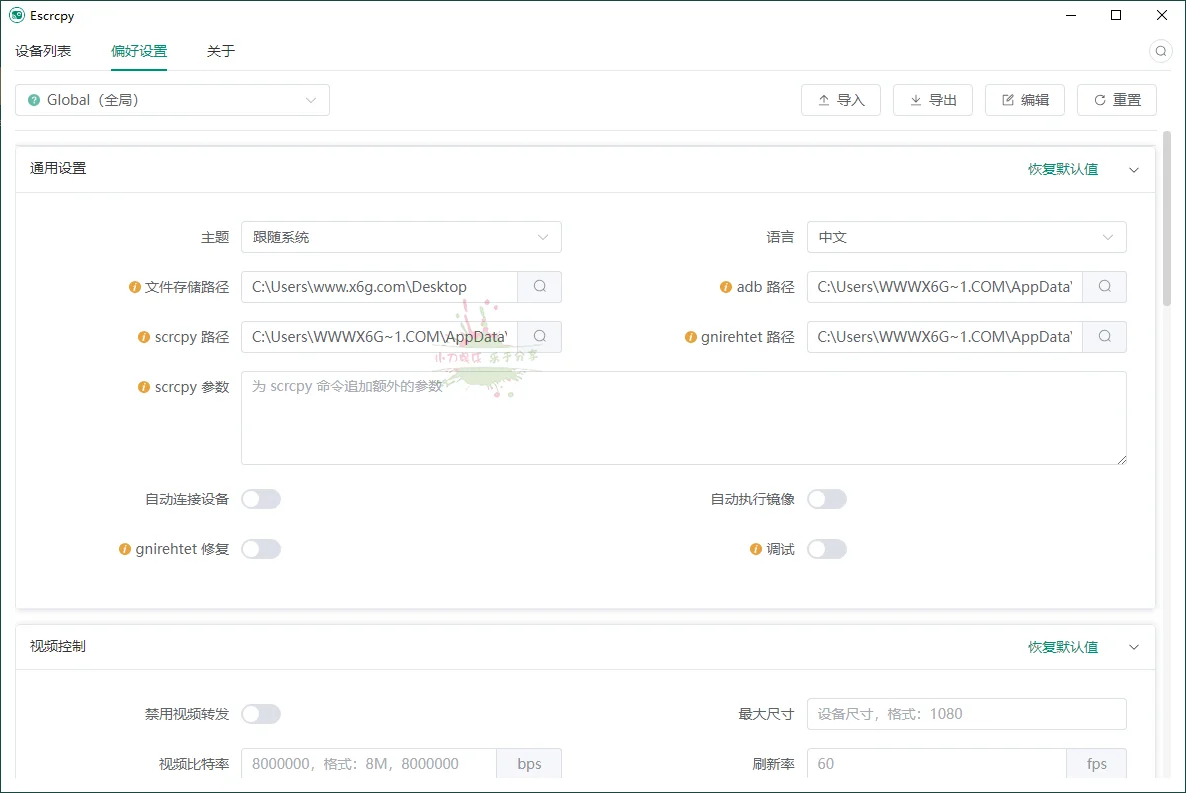The width and height of the screenshot is (1186, 793).
Task: Open the 关于 tab
Action: coord(220,50)
